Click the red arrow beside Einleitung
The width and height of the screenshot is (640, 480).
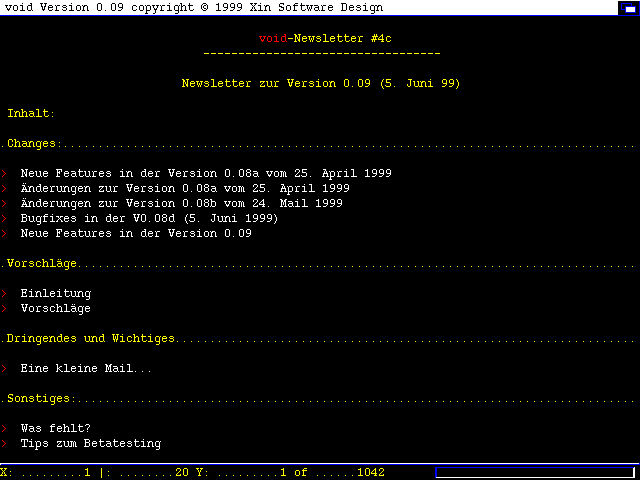5,293
